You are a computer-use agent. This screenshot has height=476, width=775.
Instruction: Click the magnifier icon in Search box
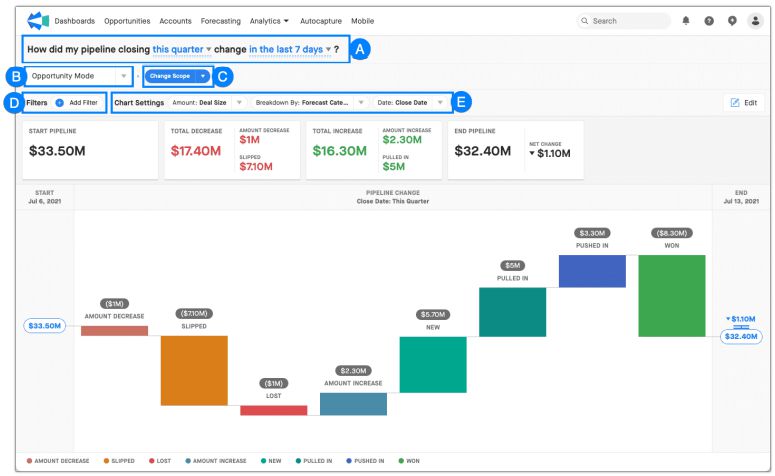[585, 21]
